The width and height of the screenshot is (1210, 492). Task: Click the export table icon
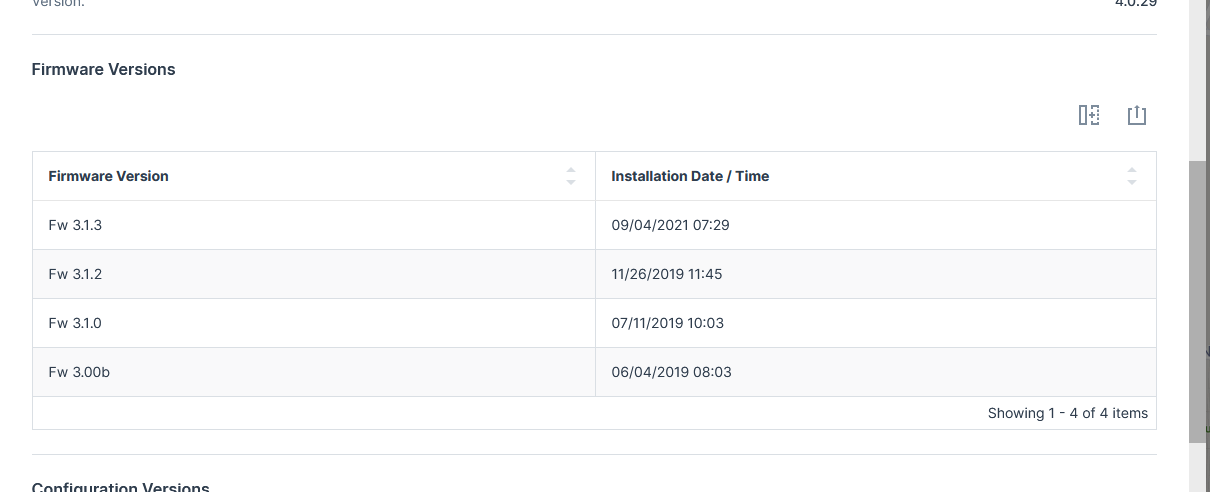[x=1136, y=116]
